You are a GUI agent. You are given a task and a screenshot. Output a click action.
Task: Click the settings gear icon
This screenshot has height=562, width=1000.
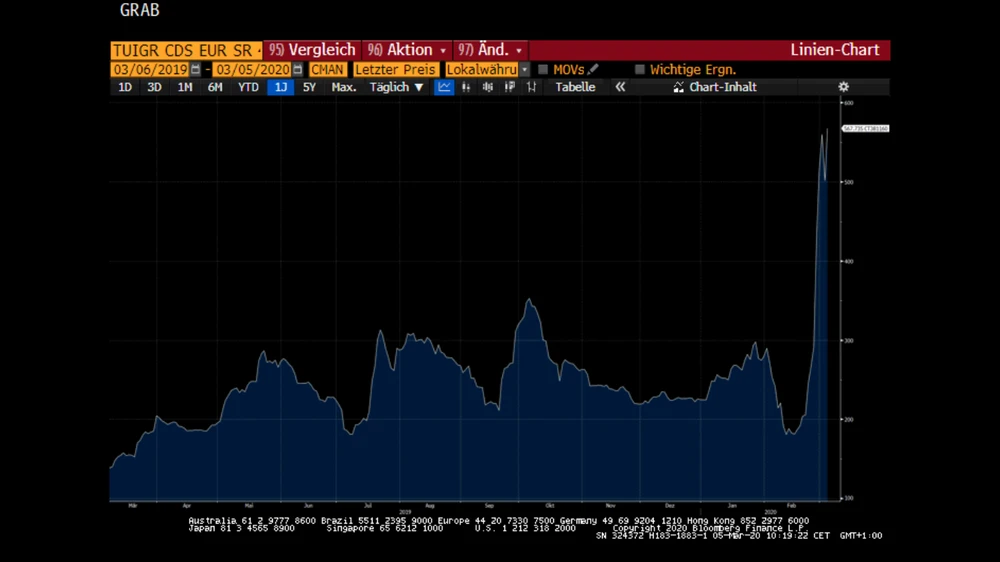[843, 87]
